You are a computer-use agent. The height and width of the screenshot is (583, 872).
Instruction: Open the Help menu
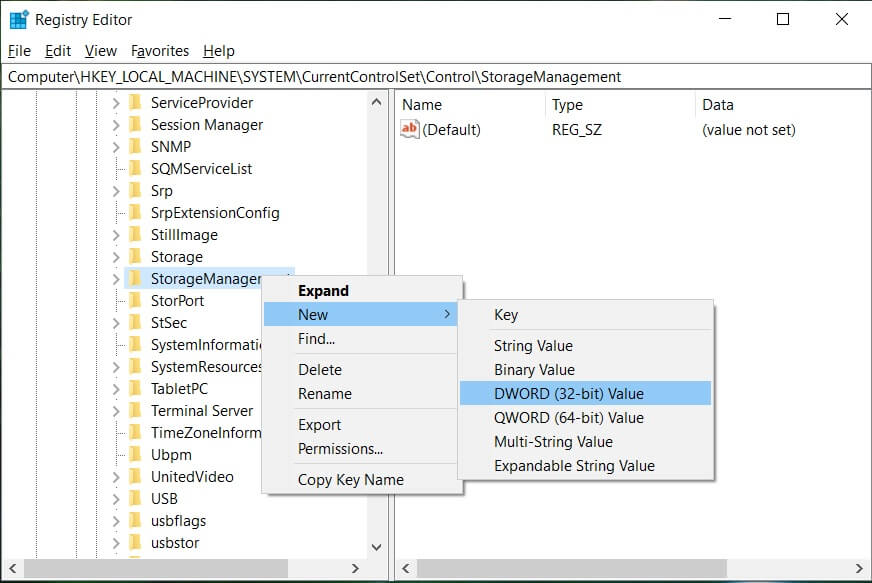click(x=219, y=51)
